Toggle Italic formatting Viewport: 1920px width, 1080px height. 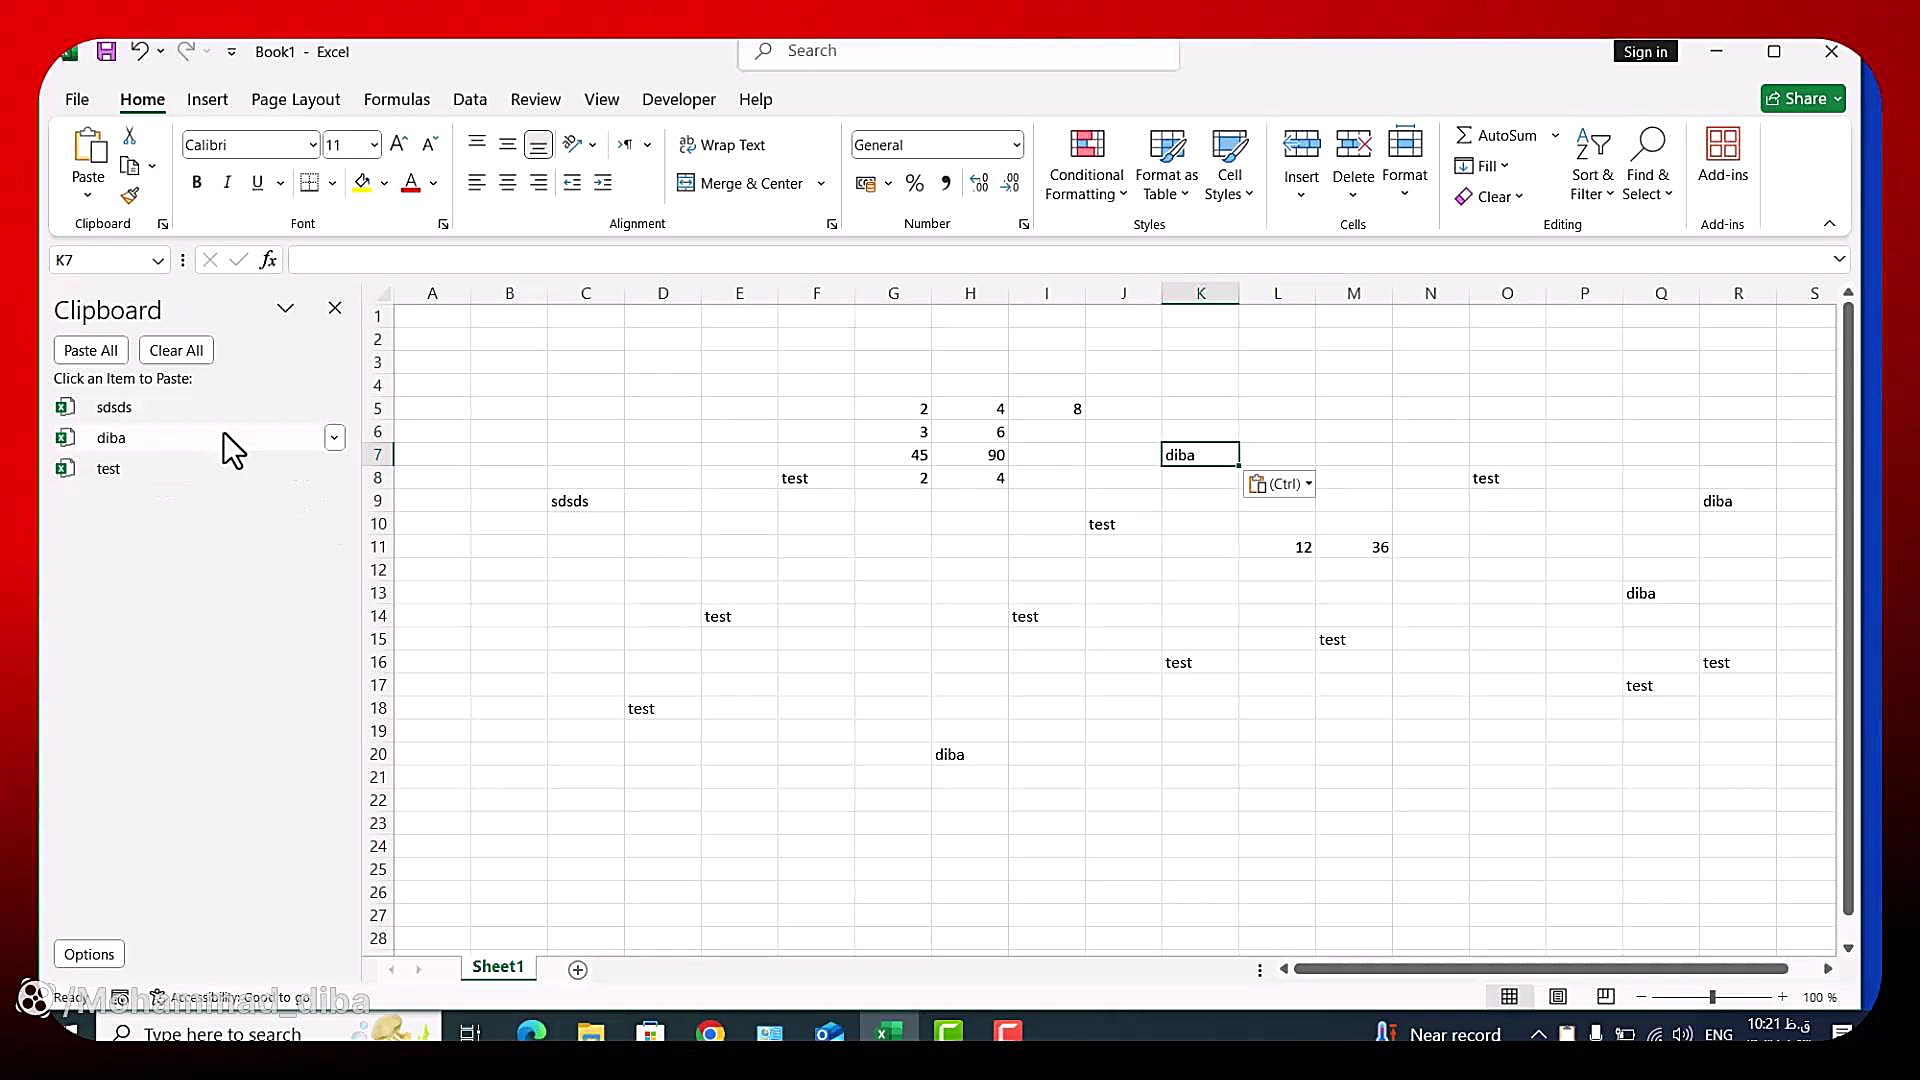click(x=227, y=183)
